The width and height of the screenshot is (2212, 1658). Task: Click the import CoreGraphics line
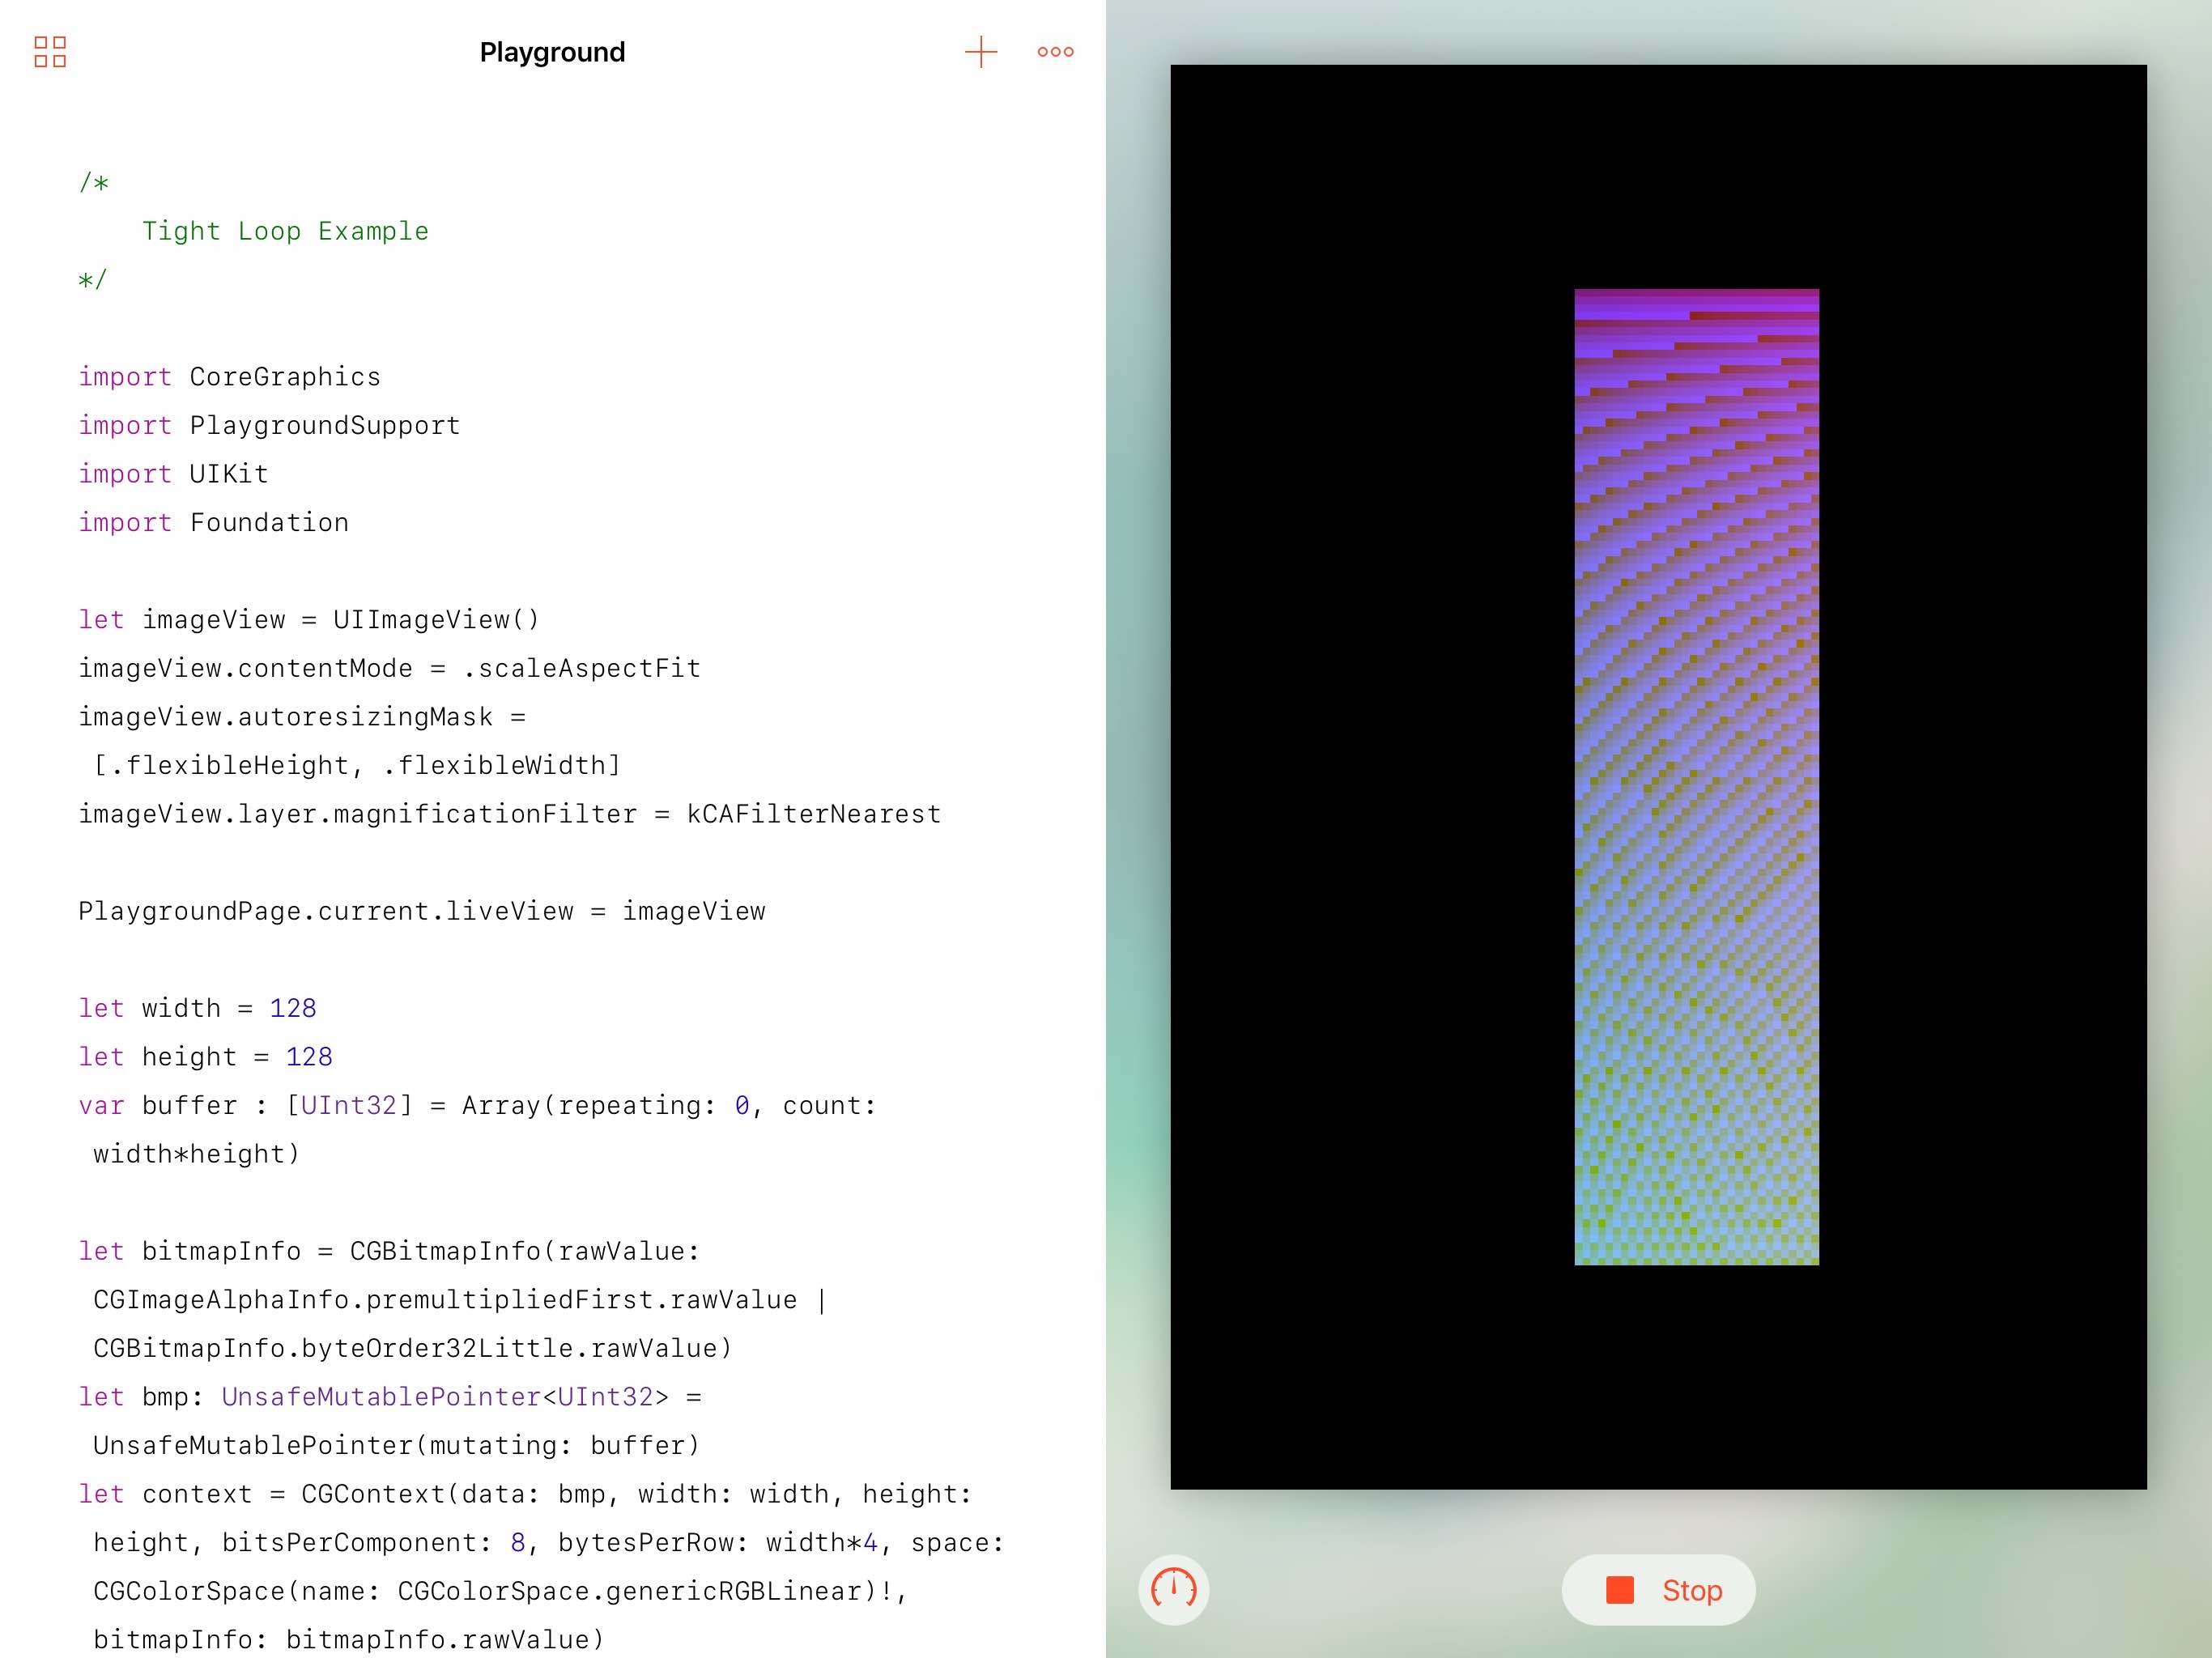[230, 377]
